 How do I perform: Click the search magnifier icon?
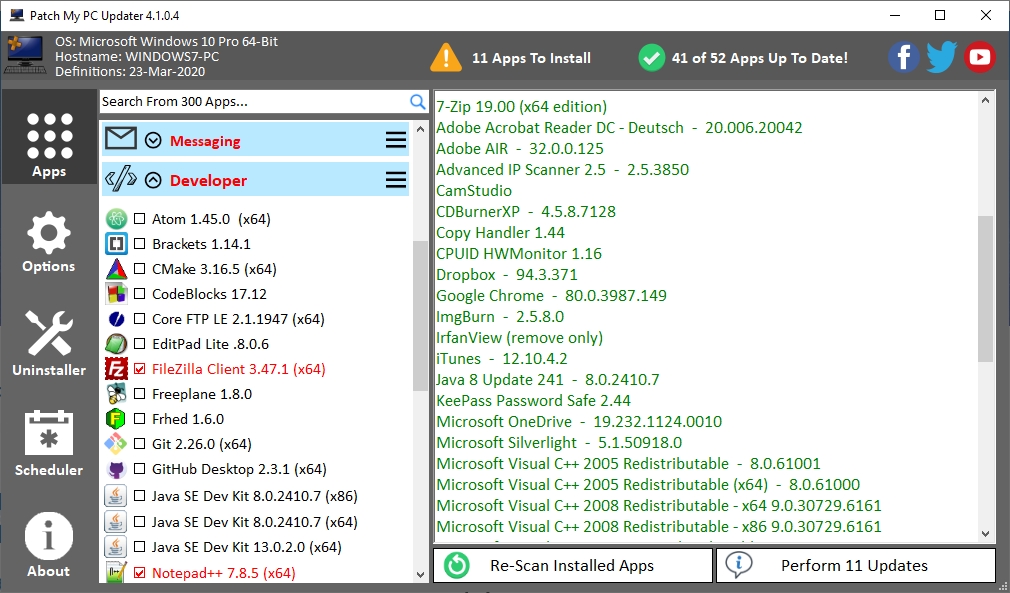pos(418,101)
